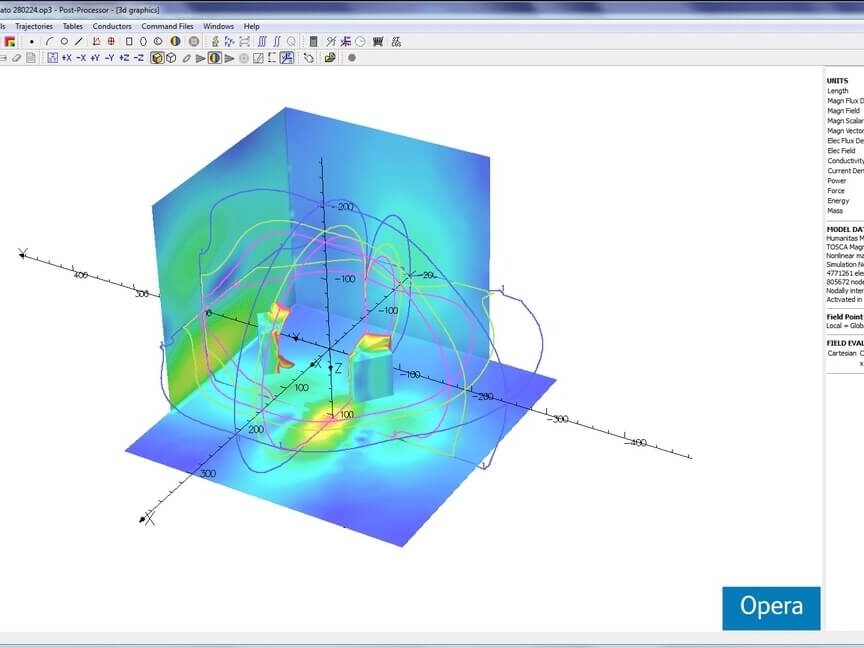The height and width of the screenshot is (648, 864).
Task: Click the calculator icon in toolbar
Action: click(313, 42)
